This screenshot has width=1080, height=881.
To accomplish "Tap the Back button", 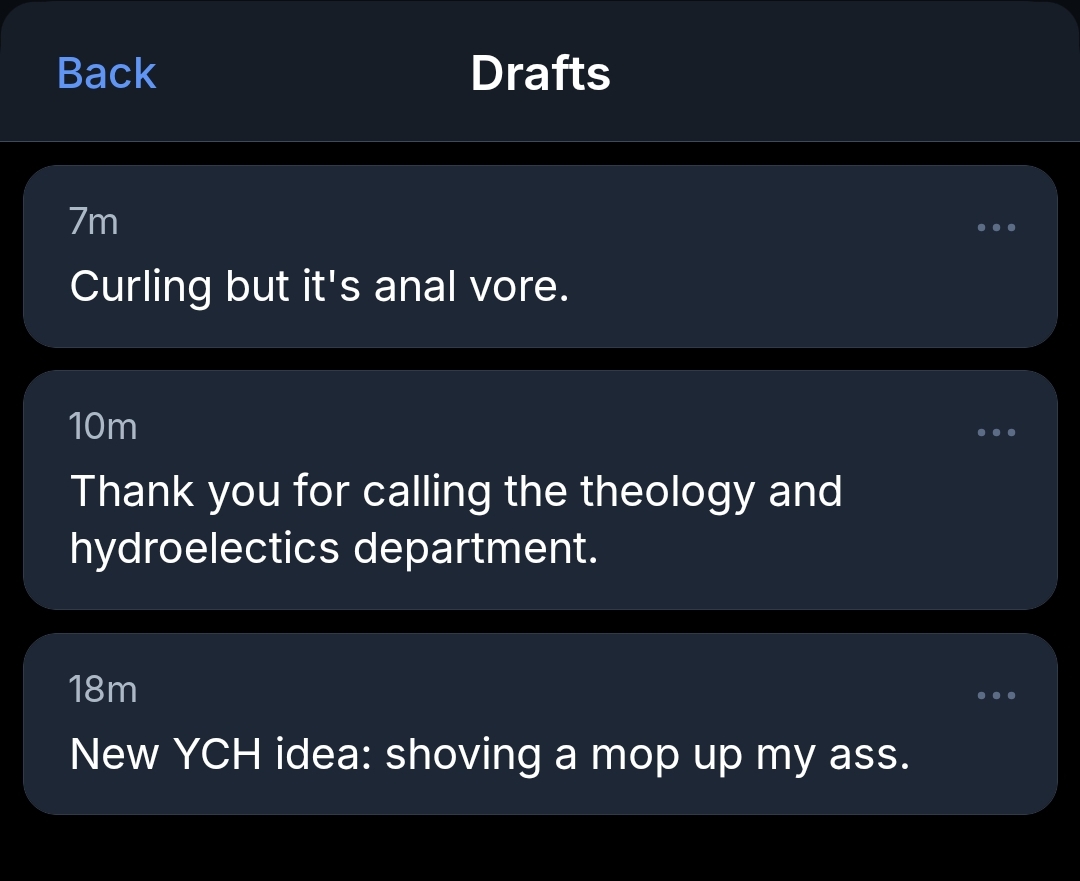I will coord(106,73).
